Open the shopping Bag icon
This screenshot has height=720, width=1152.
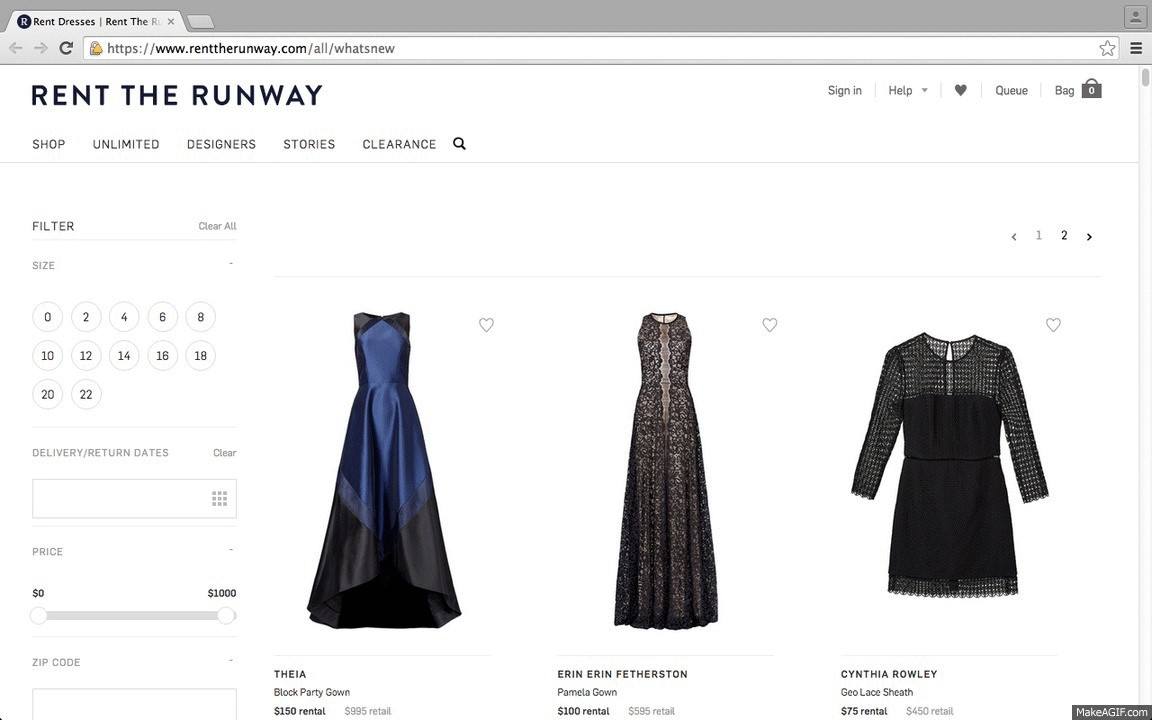(1091, 89)
